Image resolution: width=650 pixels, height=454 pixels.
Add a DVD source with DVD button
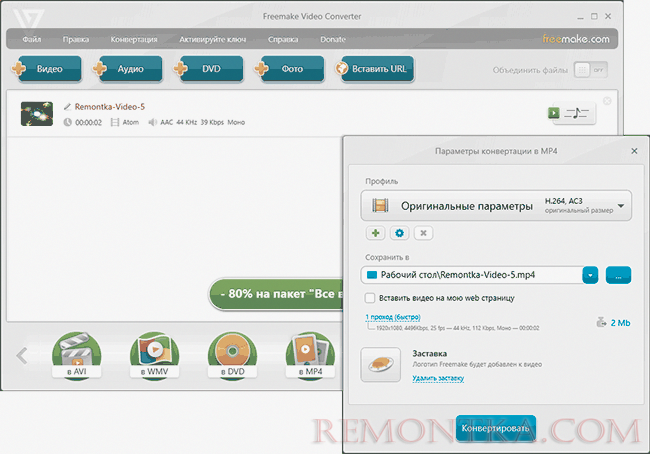pos(211,69)
